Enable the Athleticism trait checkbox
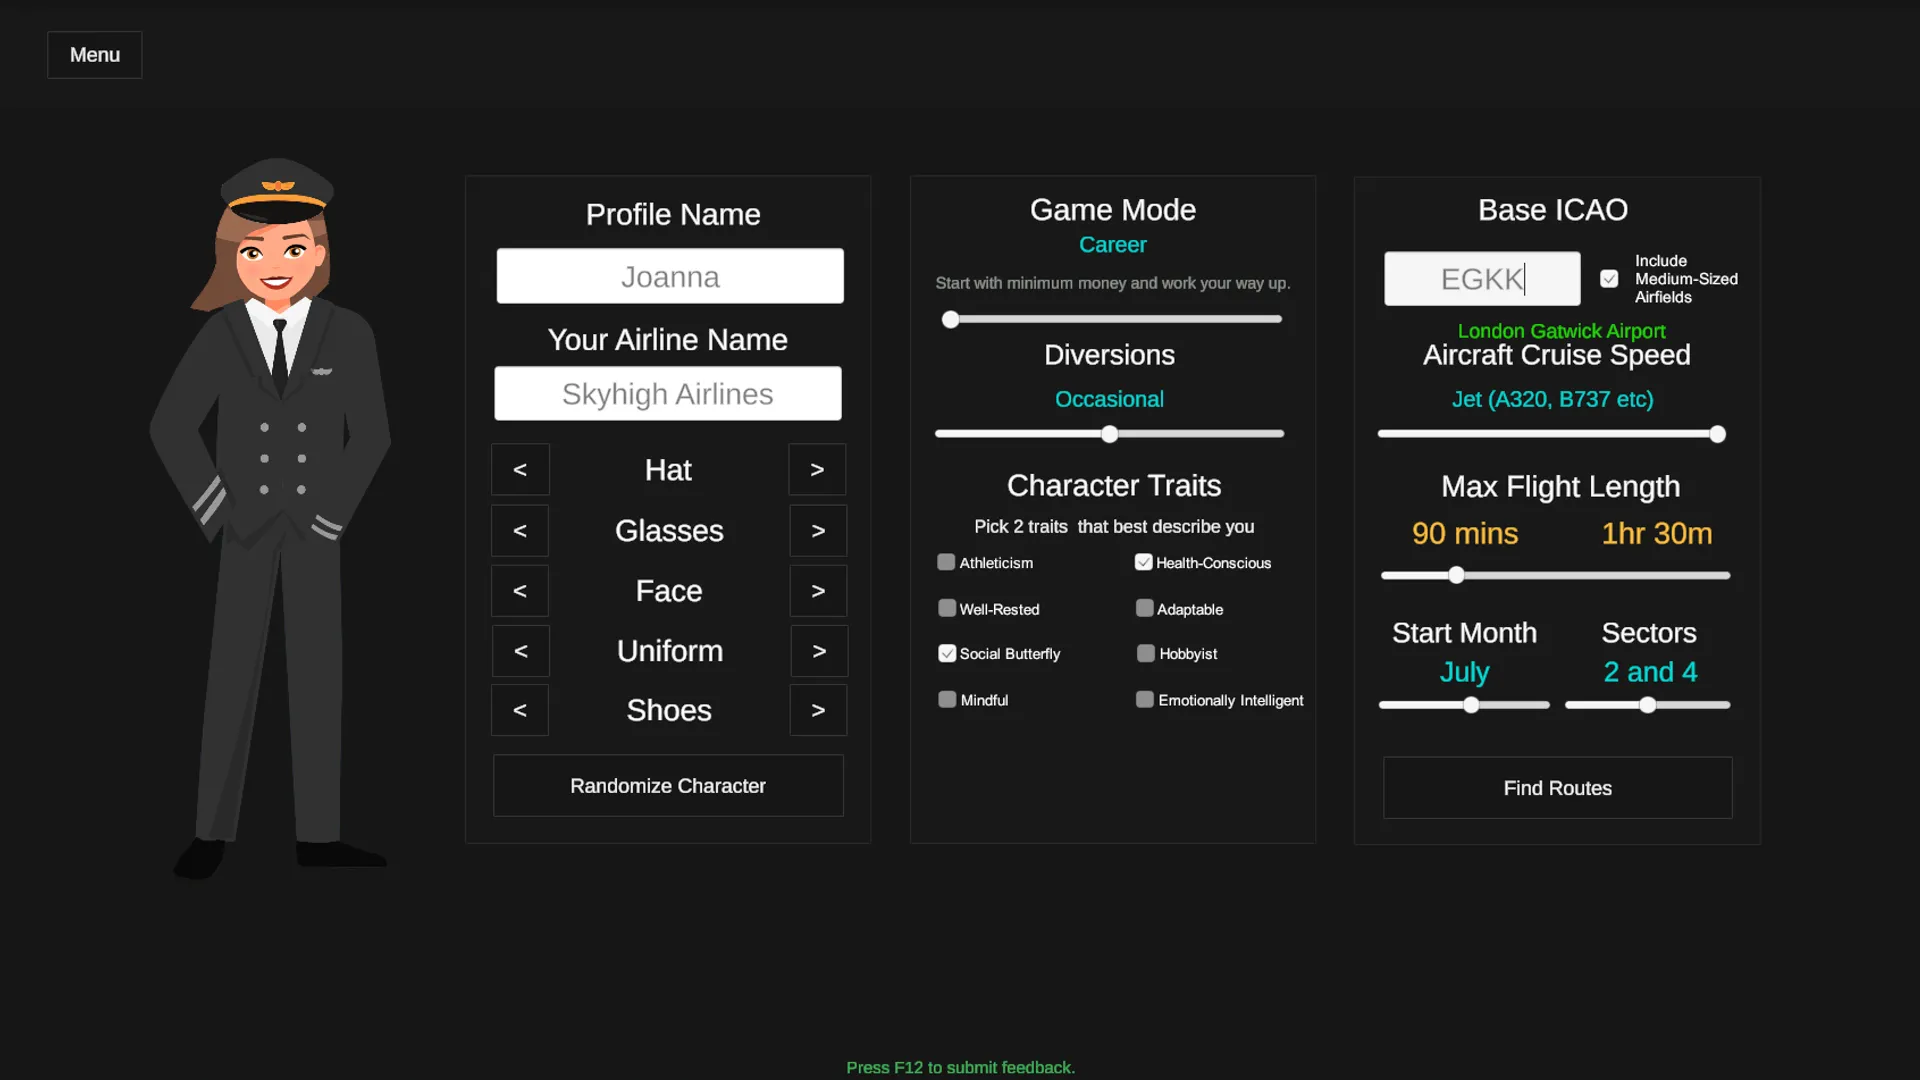1920x1080 pixels. click(946, 562)
